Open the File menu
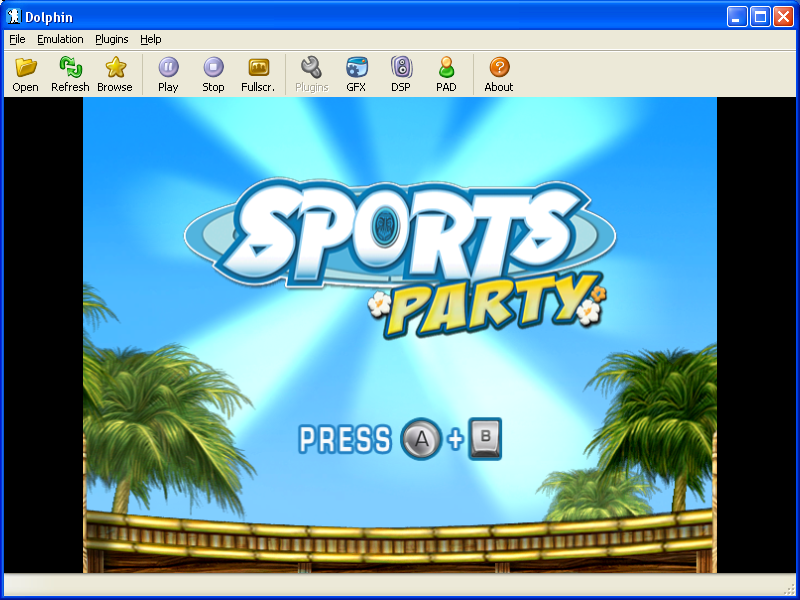 coord(17,39)
